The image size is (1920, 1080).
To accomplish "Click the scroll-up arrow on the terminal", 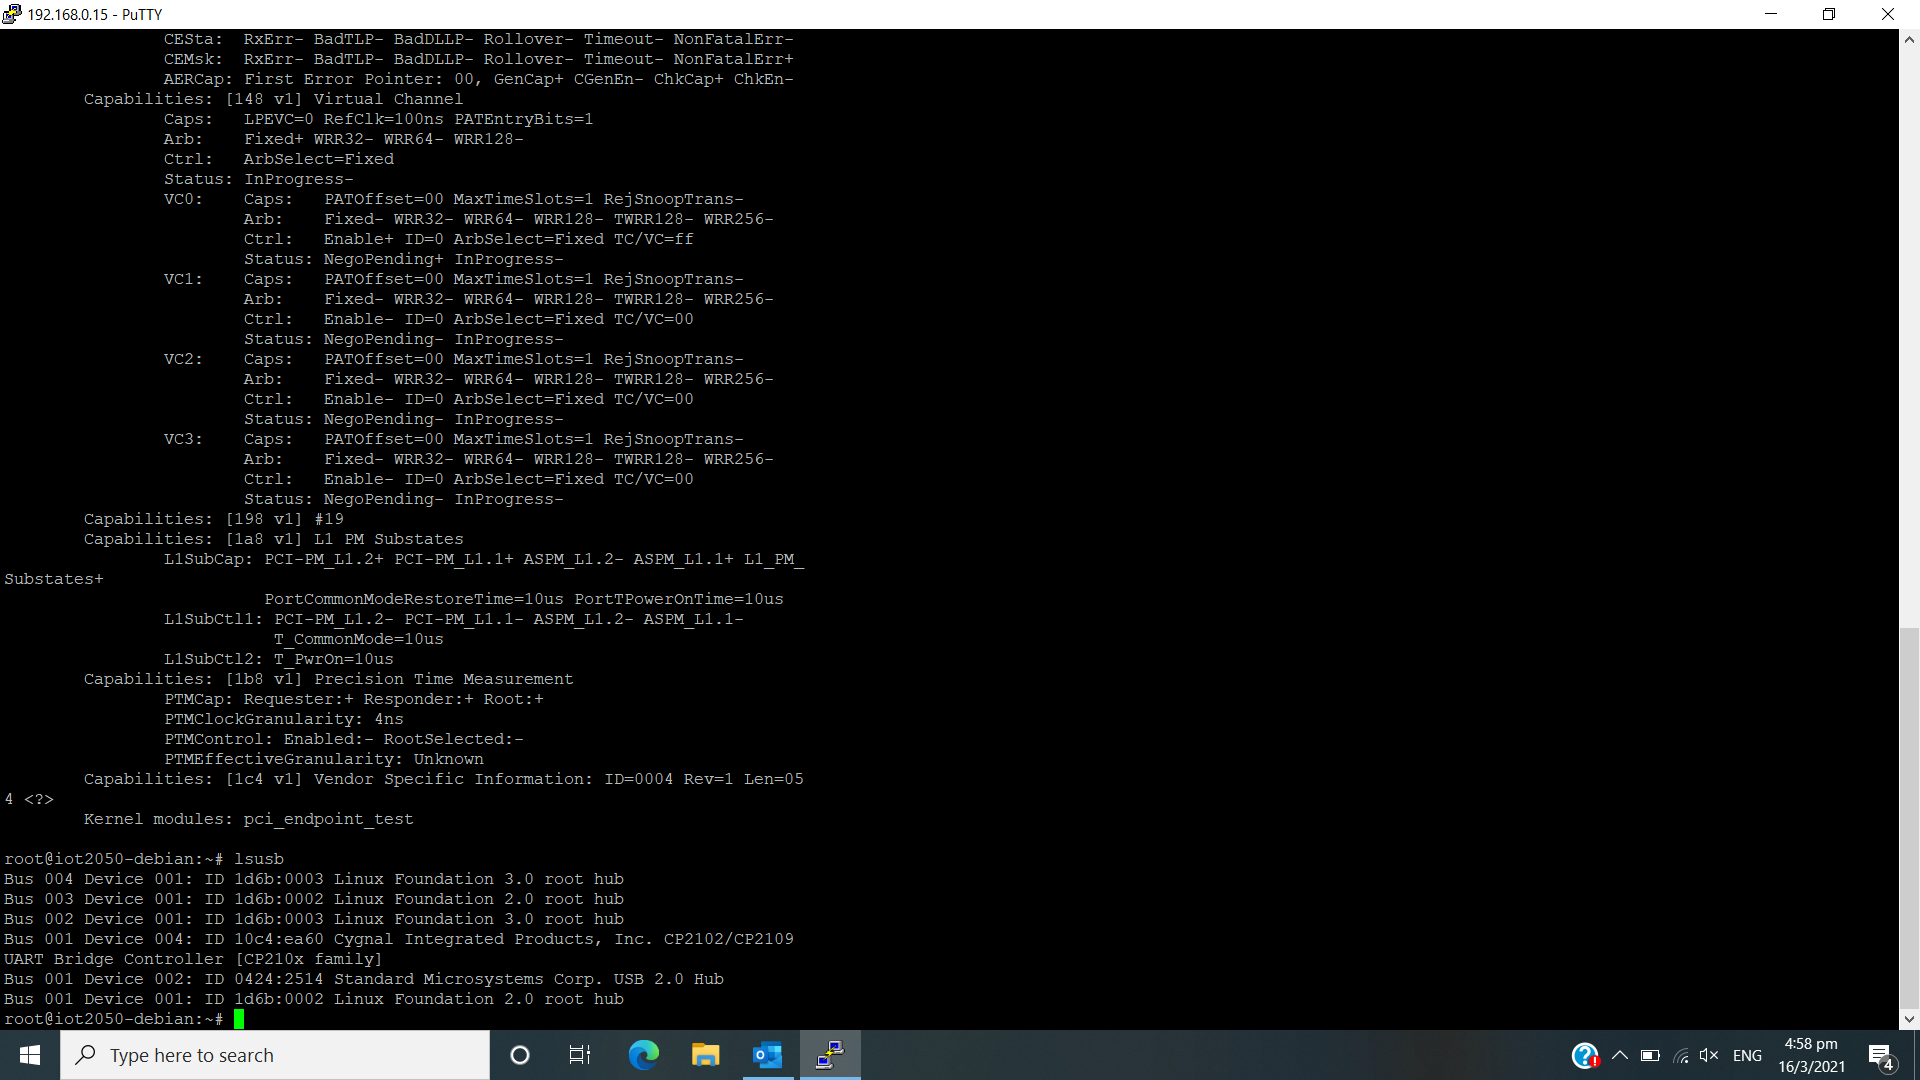I will click(x=1910, y=39).
